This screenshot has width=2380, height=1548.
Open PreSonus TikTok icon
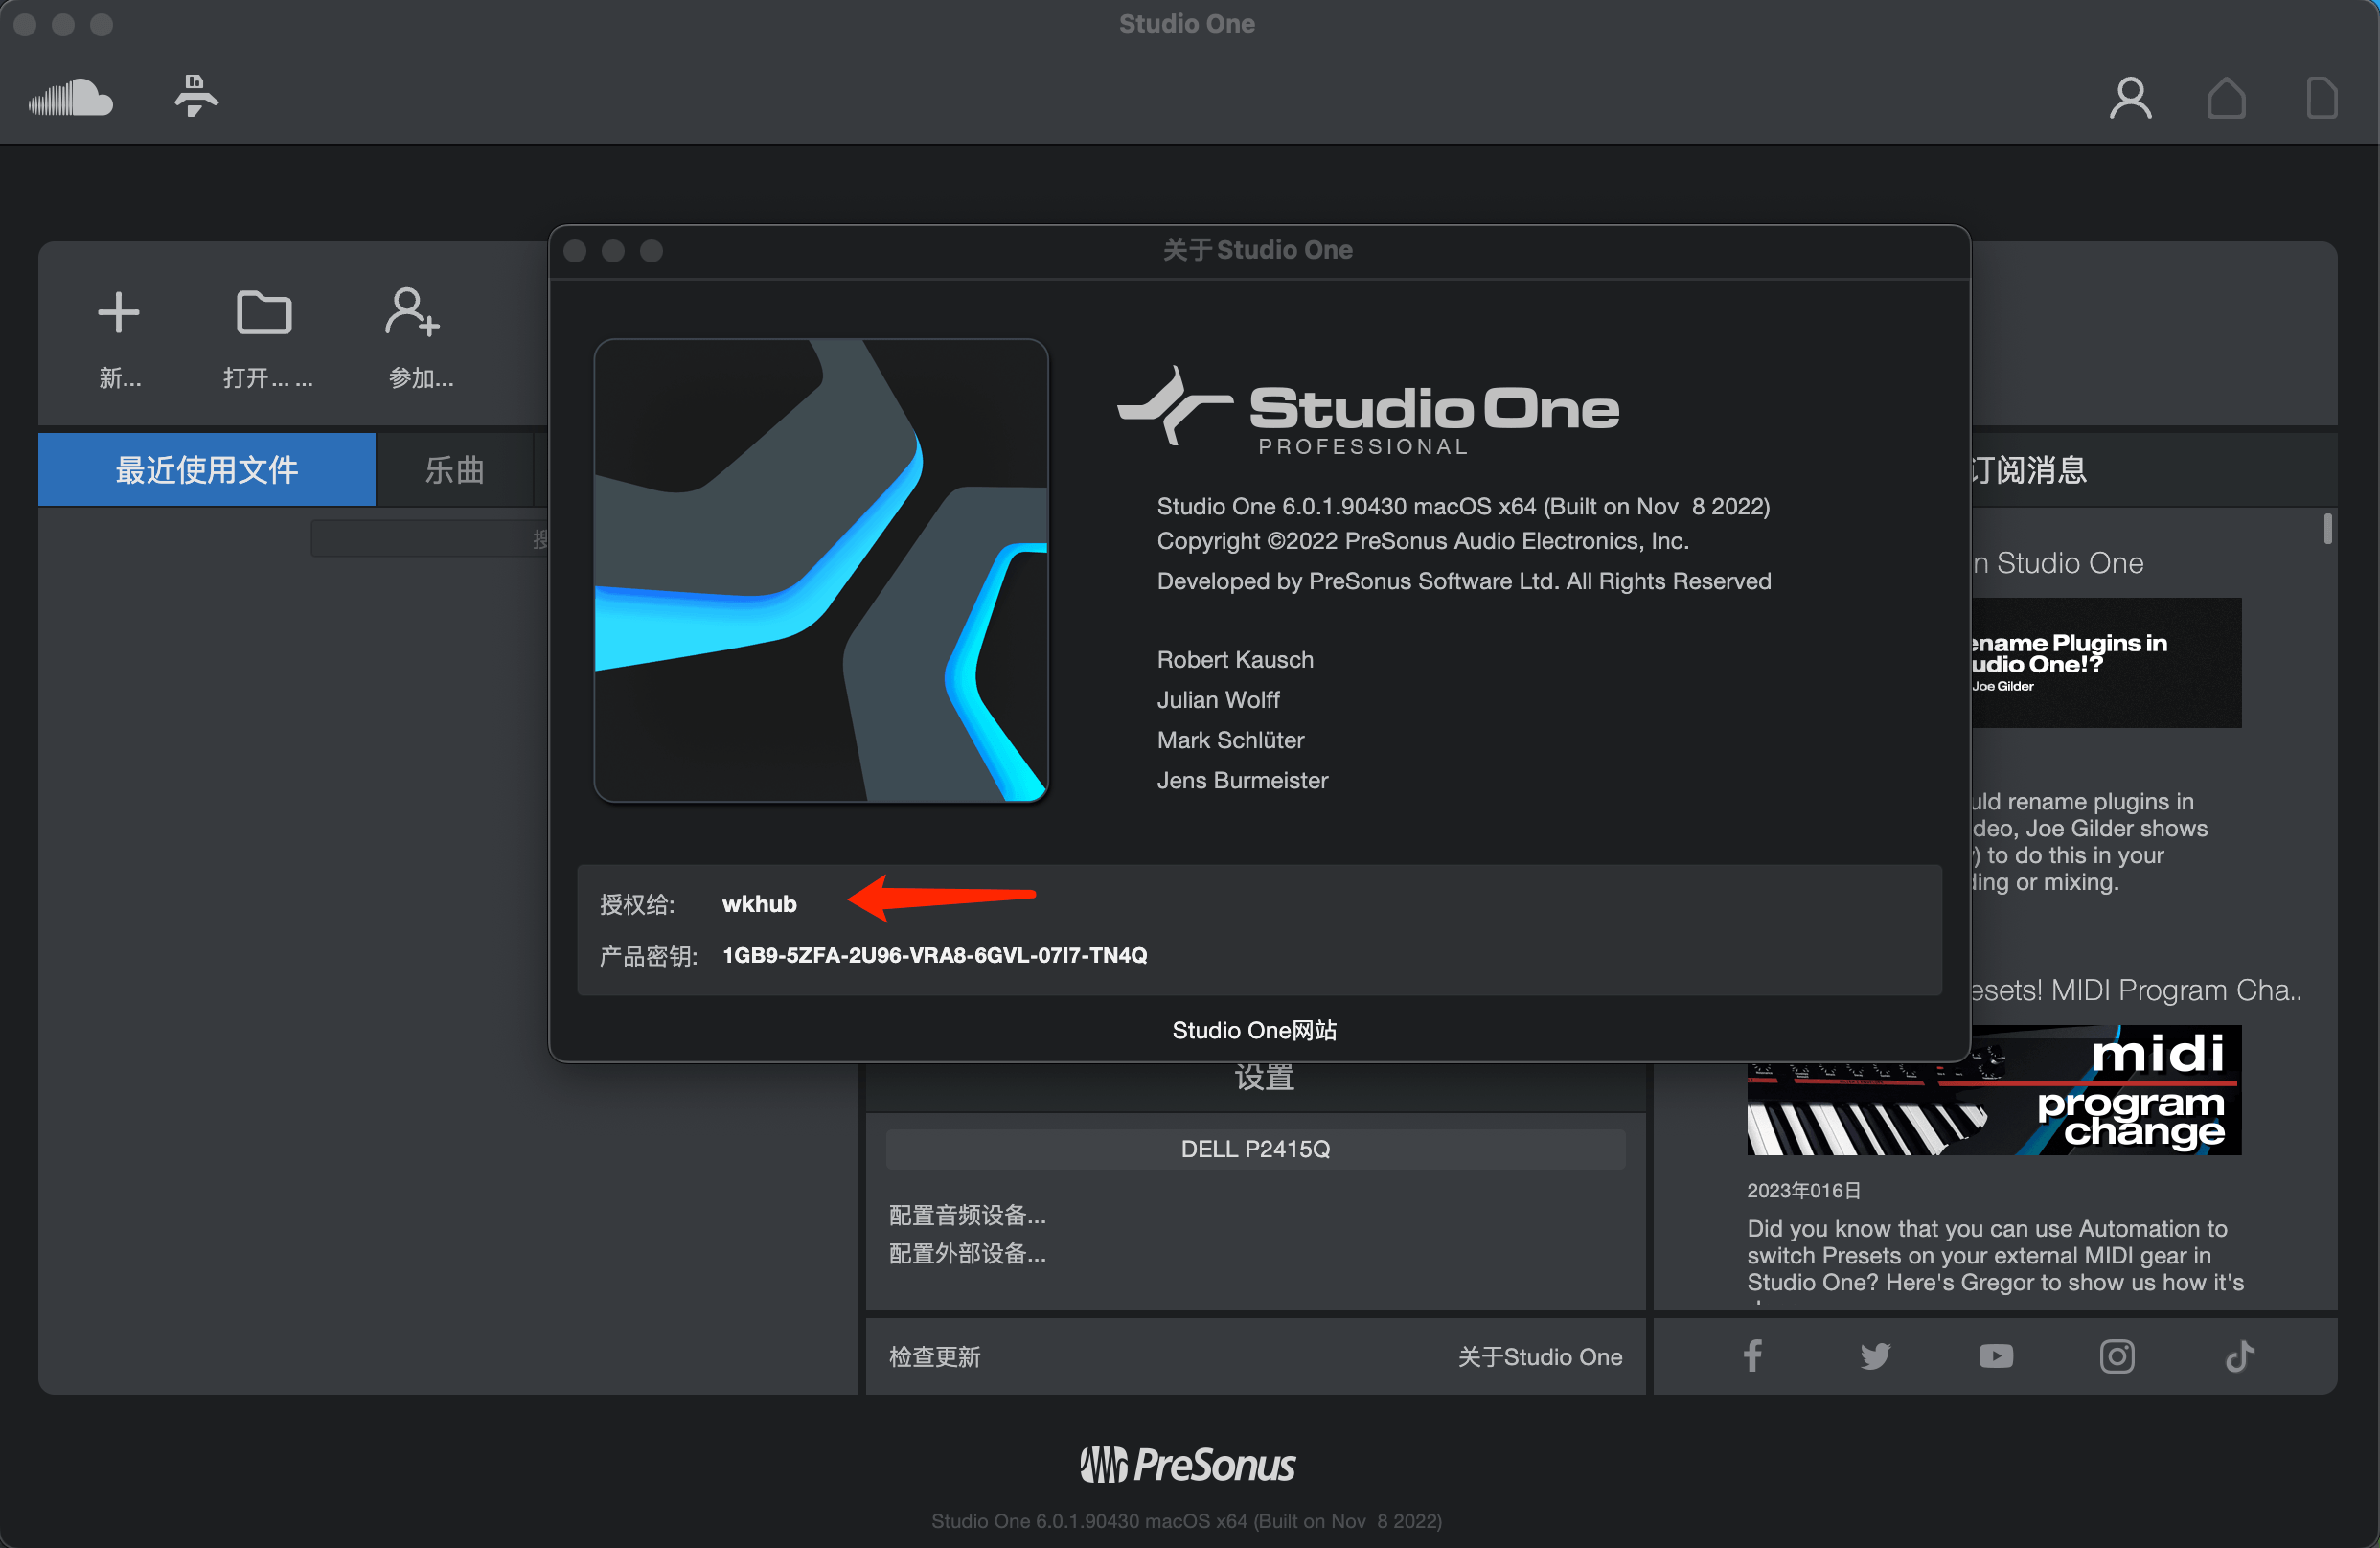pyautogui.click(x=2239, y=1356)
